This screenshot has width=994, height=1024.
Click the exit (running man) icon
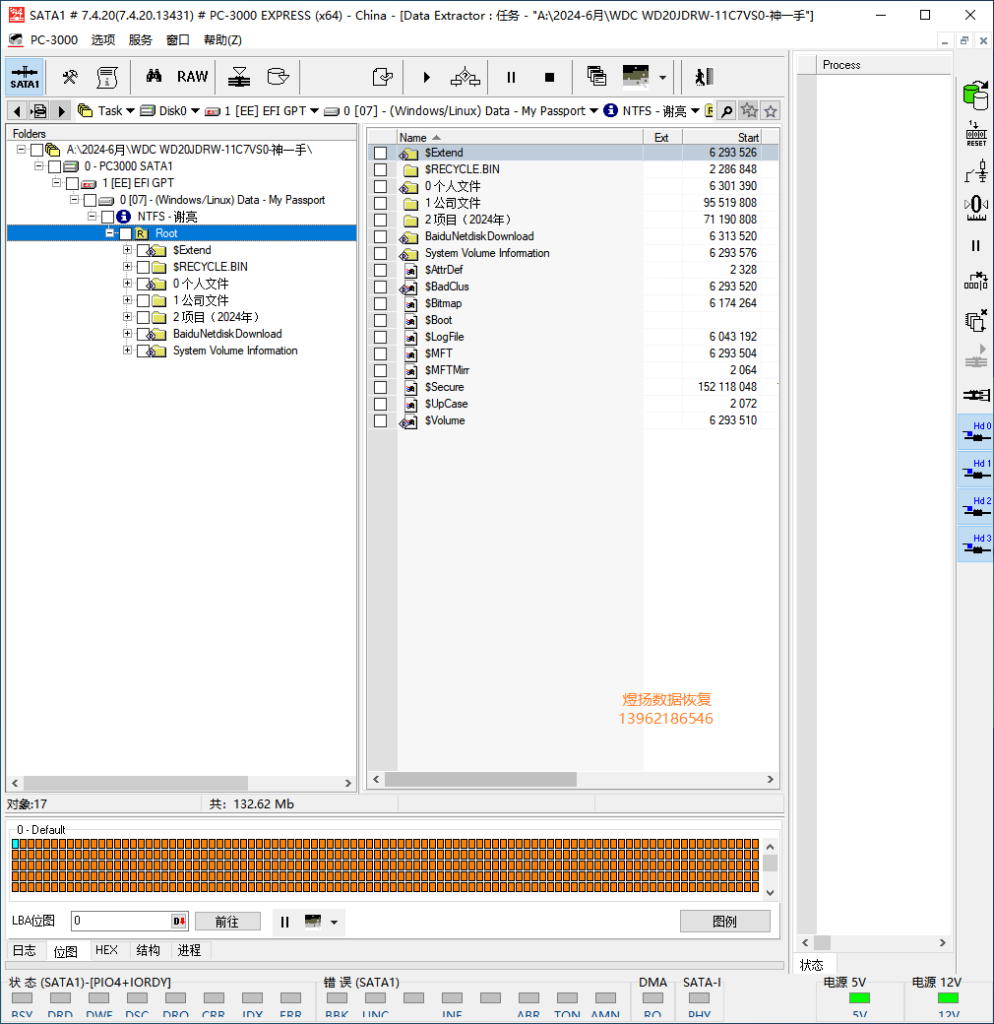(703, 77)
